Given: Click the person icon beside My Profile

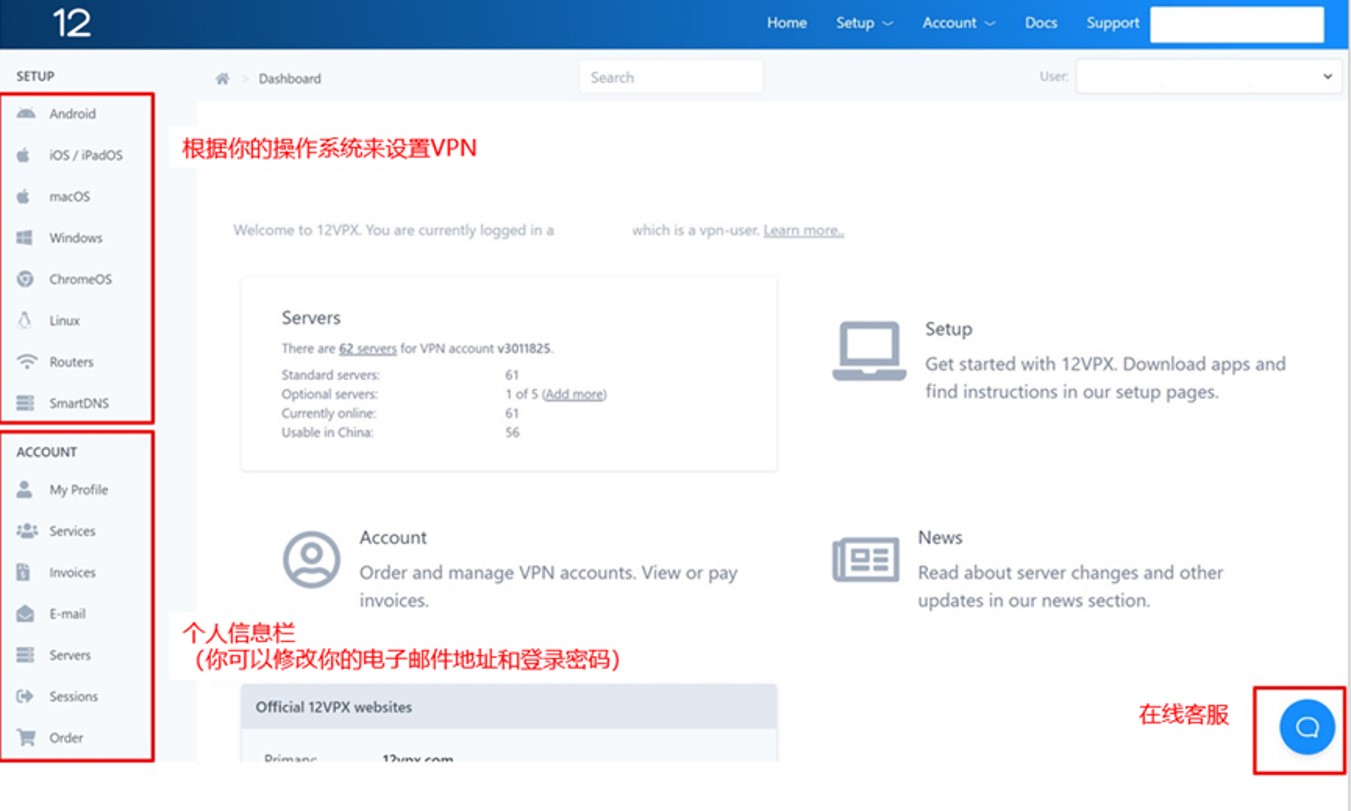Looking at the screenshot, I should (25, 489).
